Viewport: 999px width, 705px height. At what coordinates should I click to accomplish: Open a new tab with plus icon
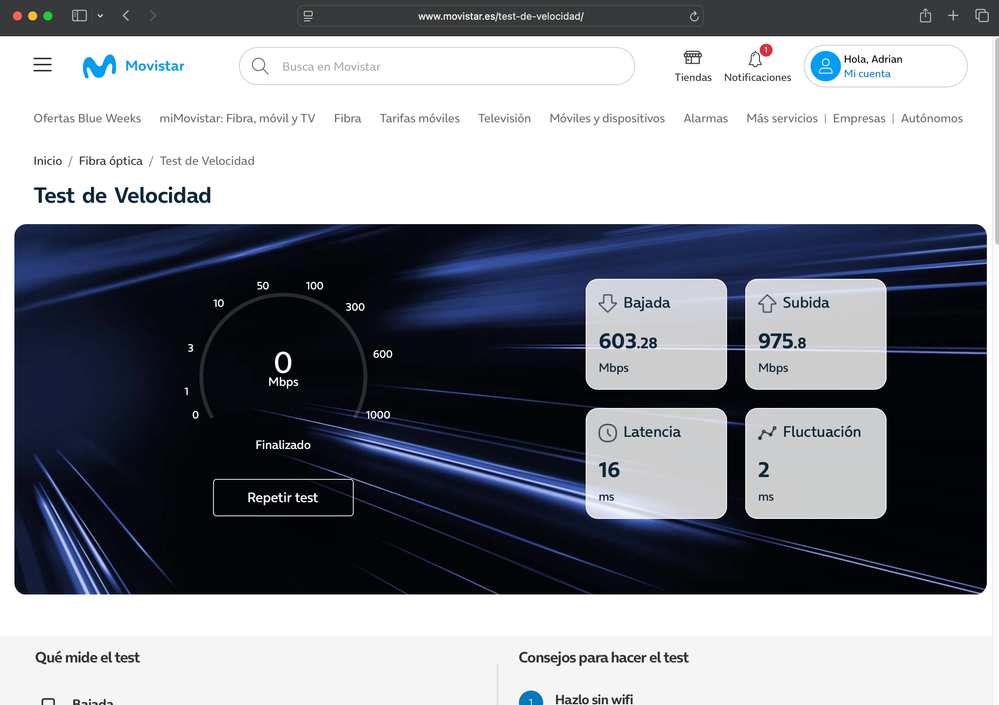tap(953, 16)
